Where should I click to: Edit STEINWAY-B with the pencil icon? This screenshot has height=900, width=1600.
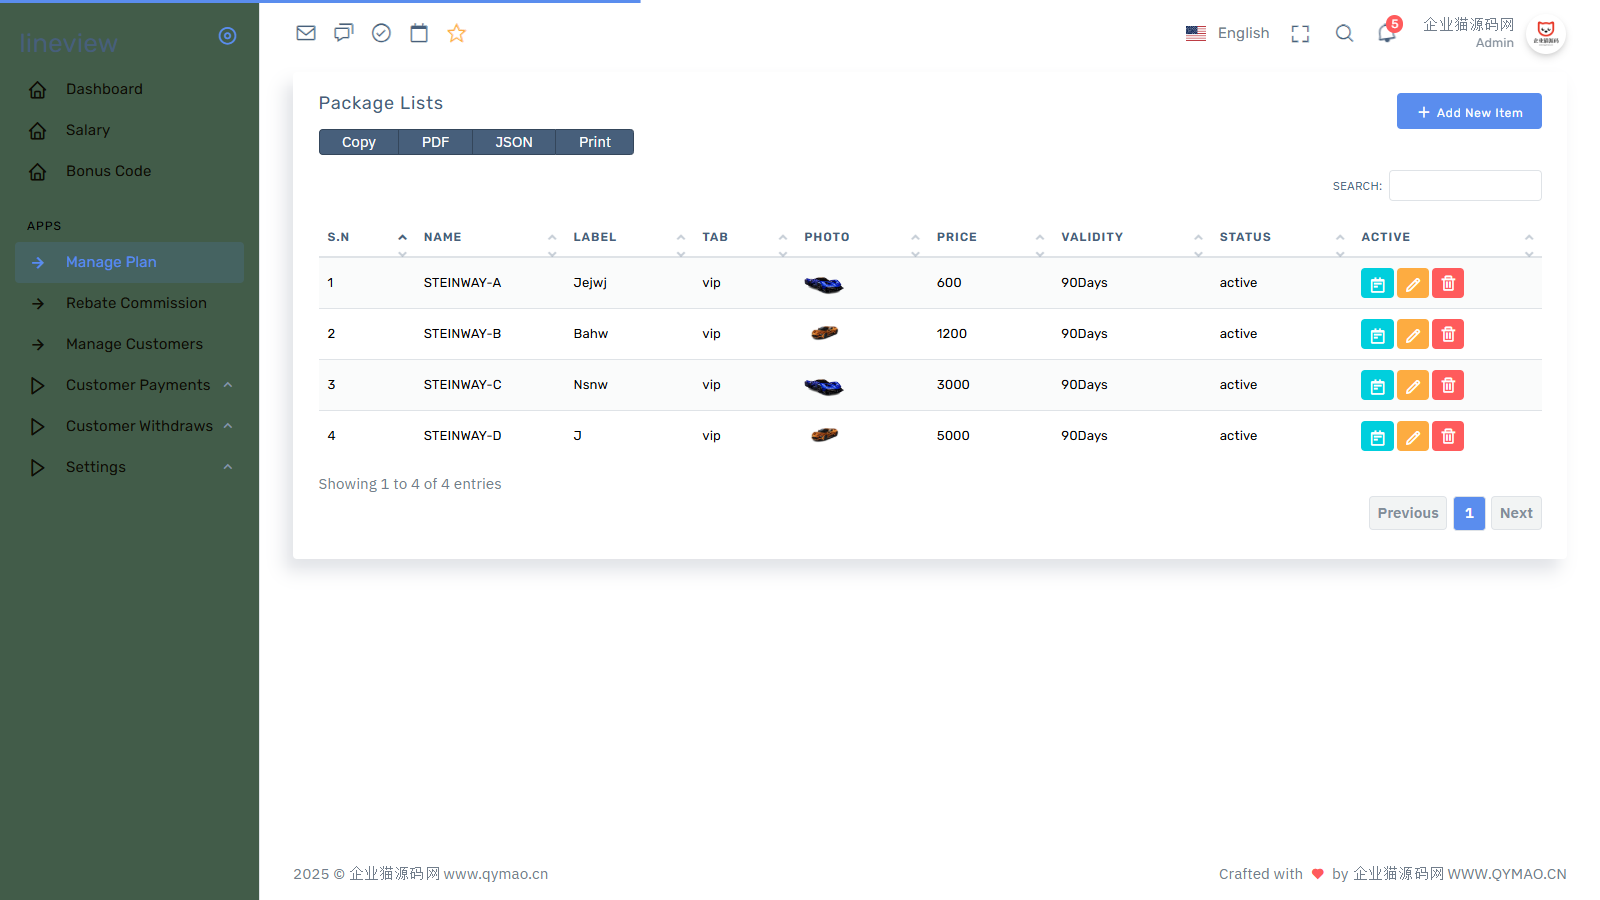(x=1412, y=335)
